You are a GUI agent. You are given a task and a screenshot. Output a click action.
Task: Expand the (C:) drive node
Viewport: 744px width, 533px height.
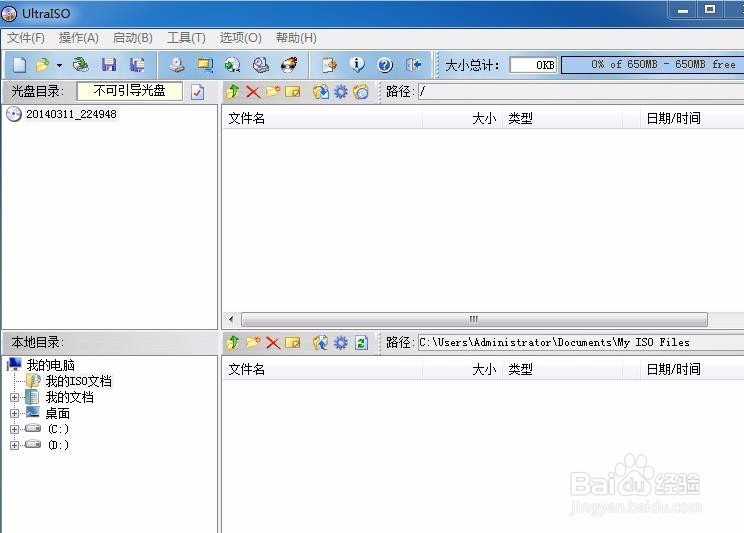click(14, 429)
